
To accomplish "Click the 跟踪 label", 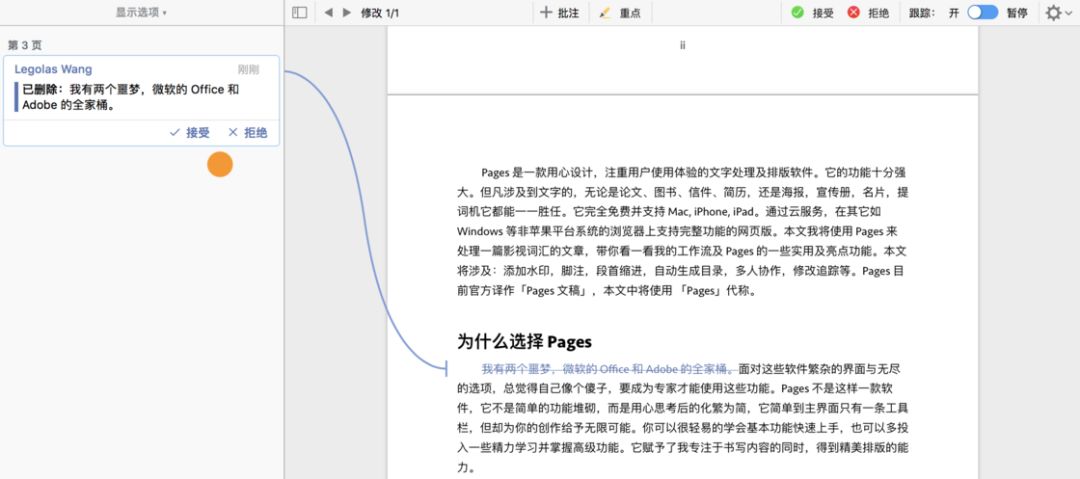I will tap(923, 12).
